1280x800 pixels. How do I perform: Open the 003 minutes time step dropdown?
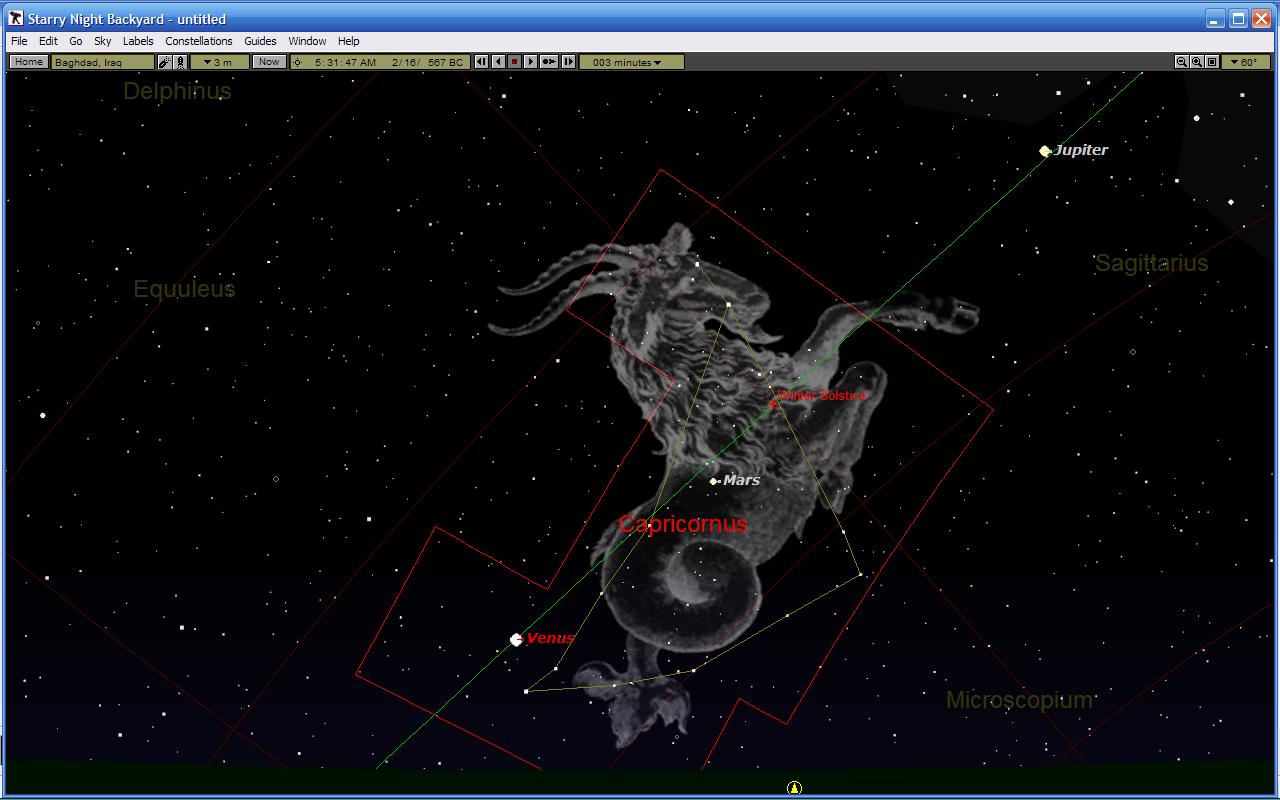click(x=631, y=62)
